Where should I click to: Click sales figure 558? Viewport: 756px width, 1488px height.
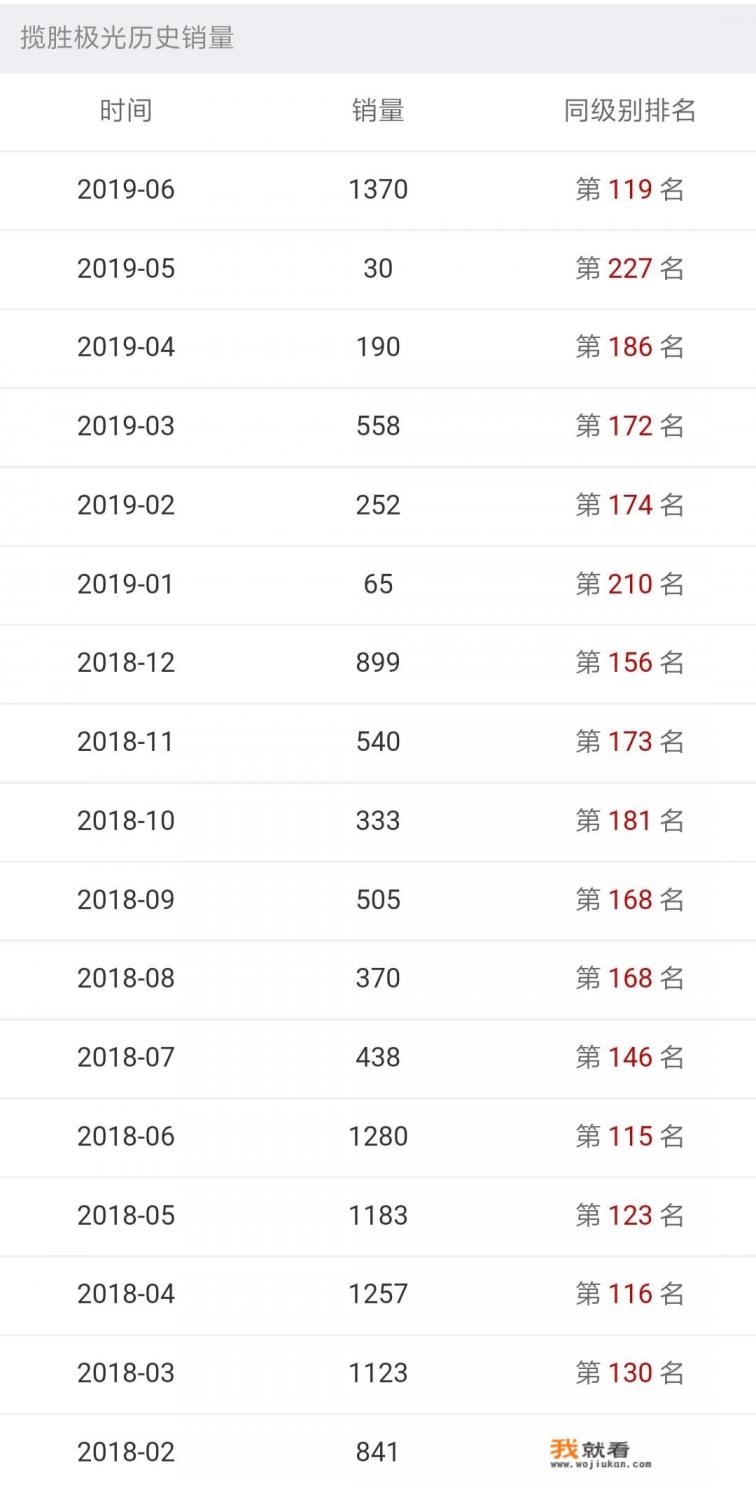point(378,426)
